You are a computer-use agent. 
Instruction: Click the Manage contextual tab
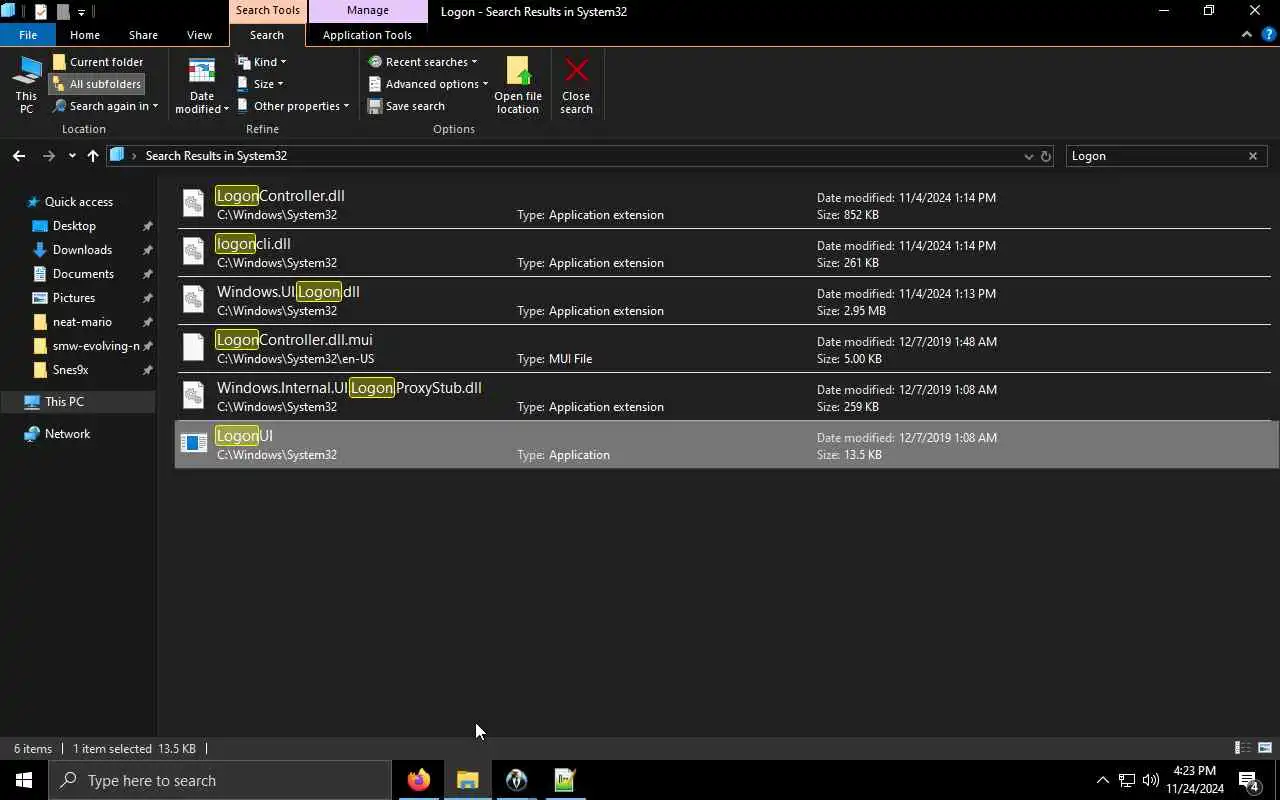coord(367,11)
